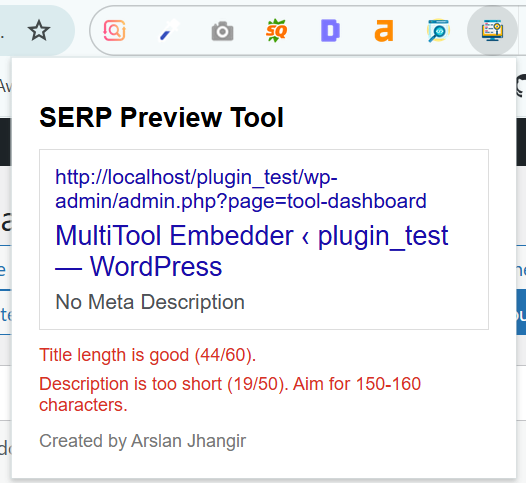Select the No Meta Description text
The width and height of the screenshot is (526, 483).
[x=150, y=302]
